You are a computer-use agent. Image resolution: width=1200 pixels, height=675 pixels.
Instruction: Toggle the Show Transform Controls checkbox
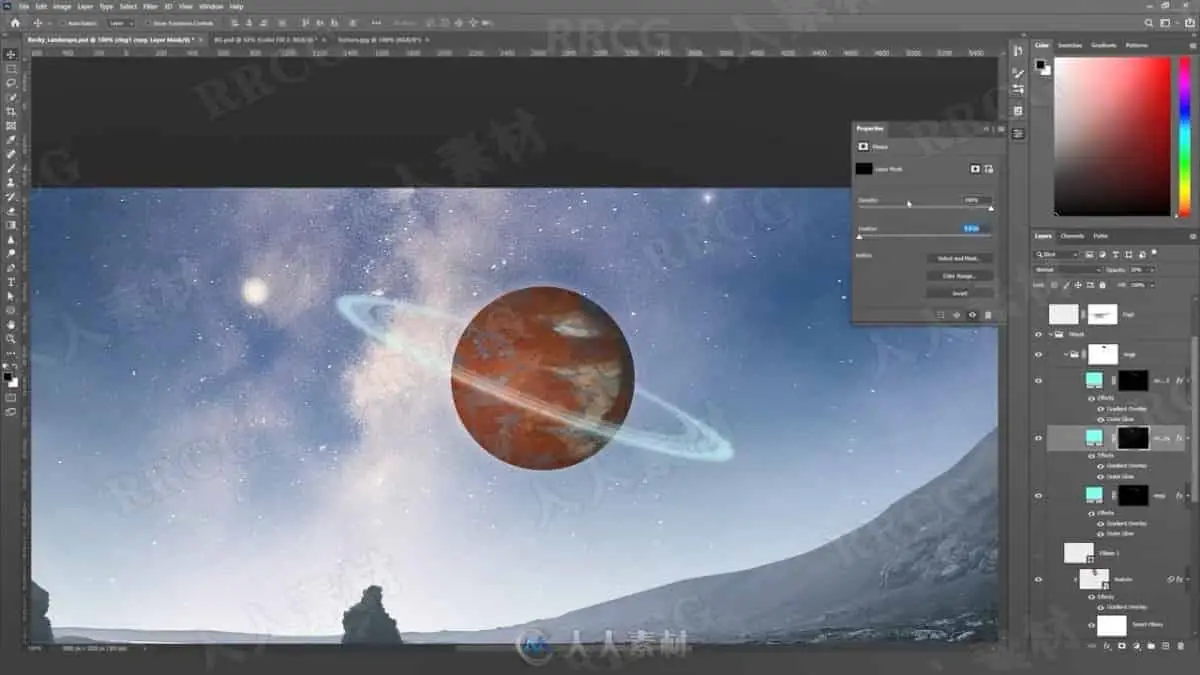click(x=147, y=22)
